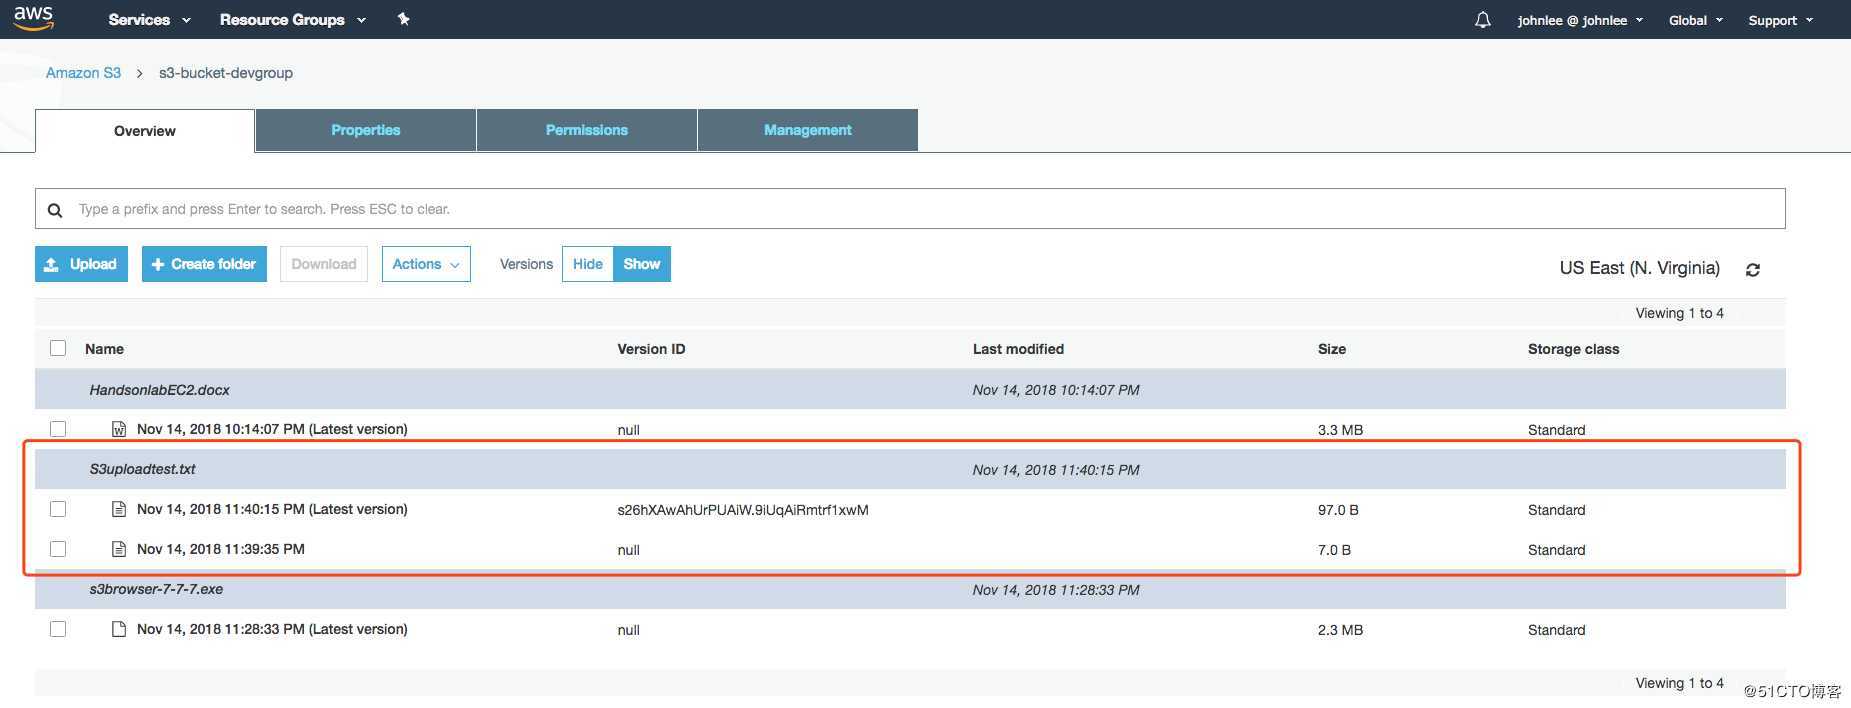This screenshot has width=1851, height=708.
Task: Open the Nov 14, 2018 11:39:35 PM version entry
Action: (221, 549)
